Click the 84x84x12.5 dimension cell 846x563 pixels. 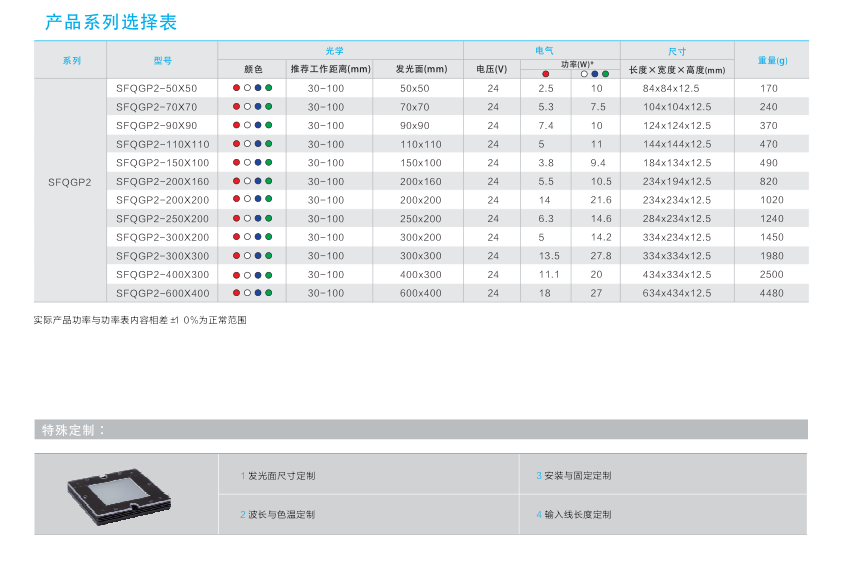pos(671,88)
